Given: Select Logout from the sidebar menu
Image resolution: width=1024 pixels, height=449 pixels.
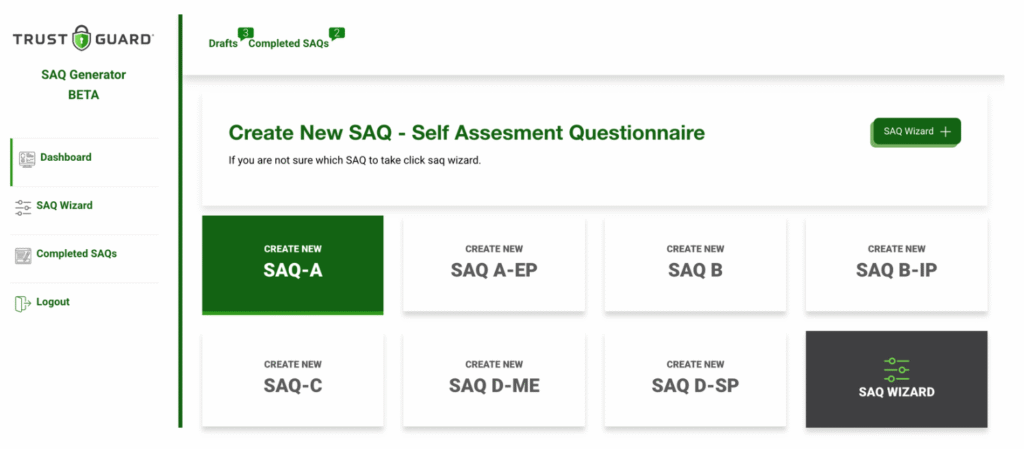Looking at the screenshot, I should click(53, 302).
